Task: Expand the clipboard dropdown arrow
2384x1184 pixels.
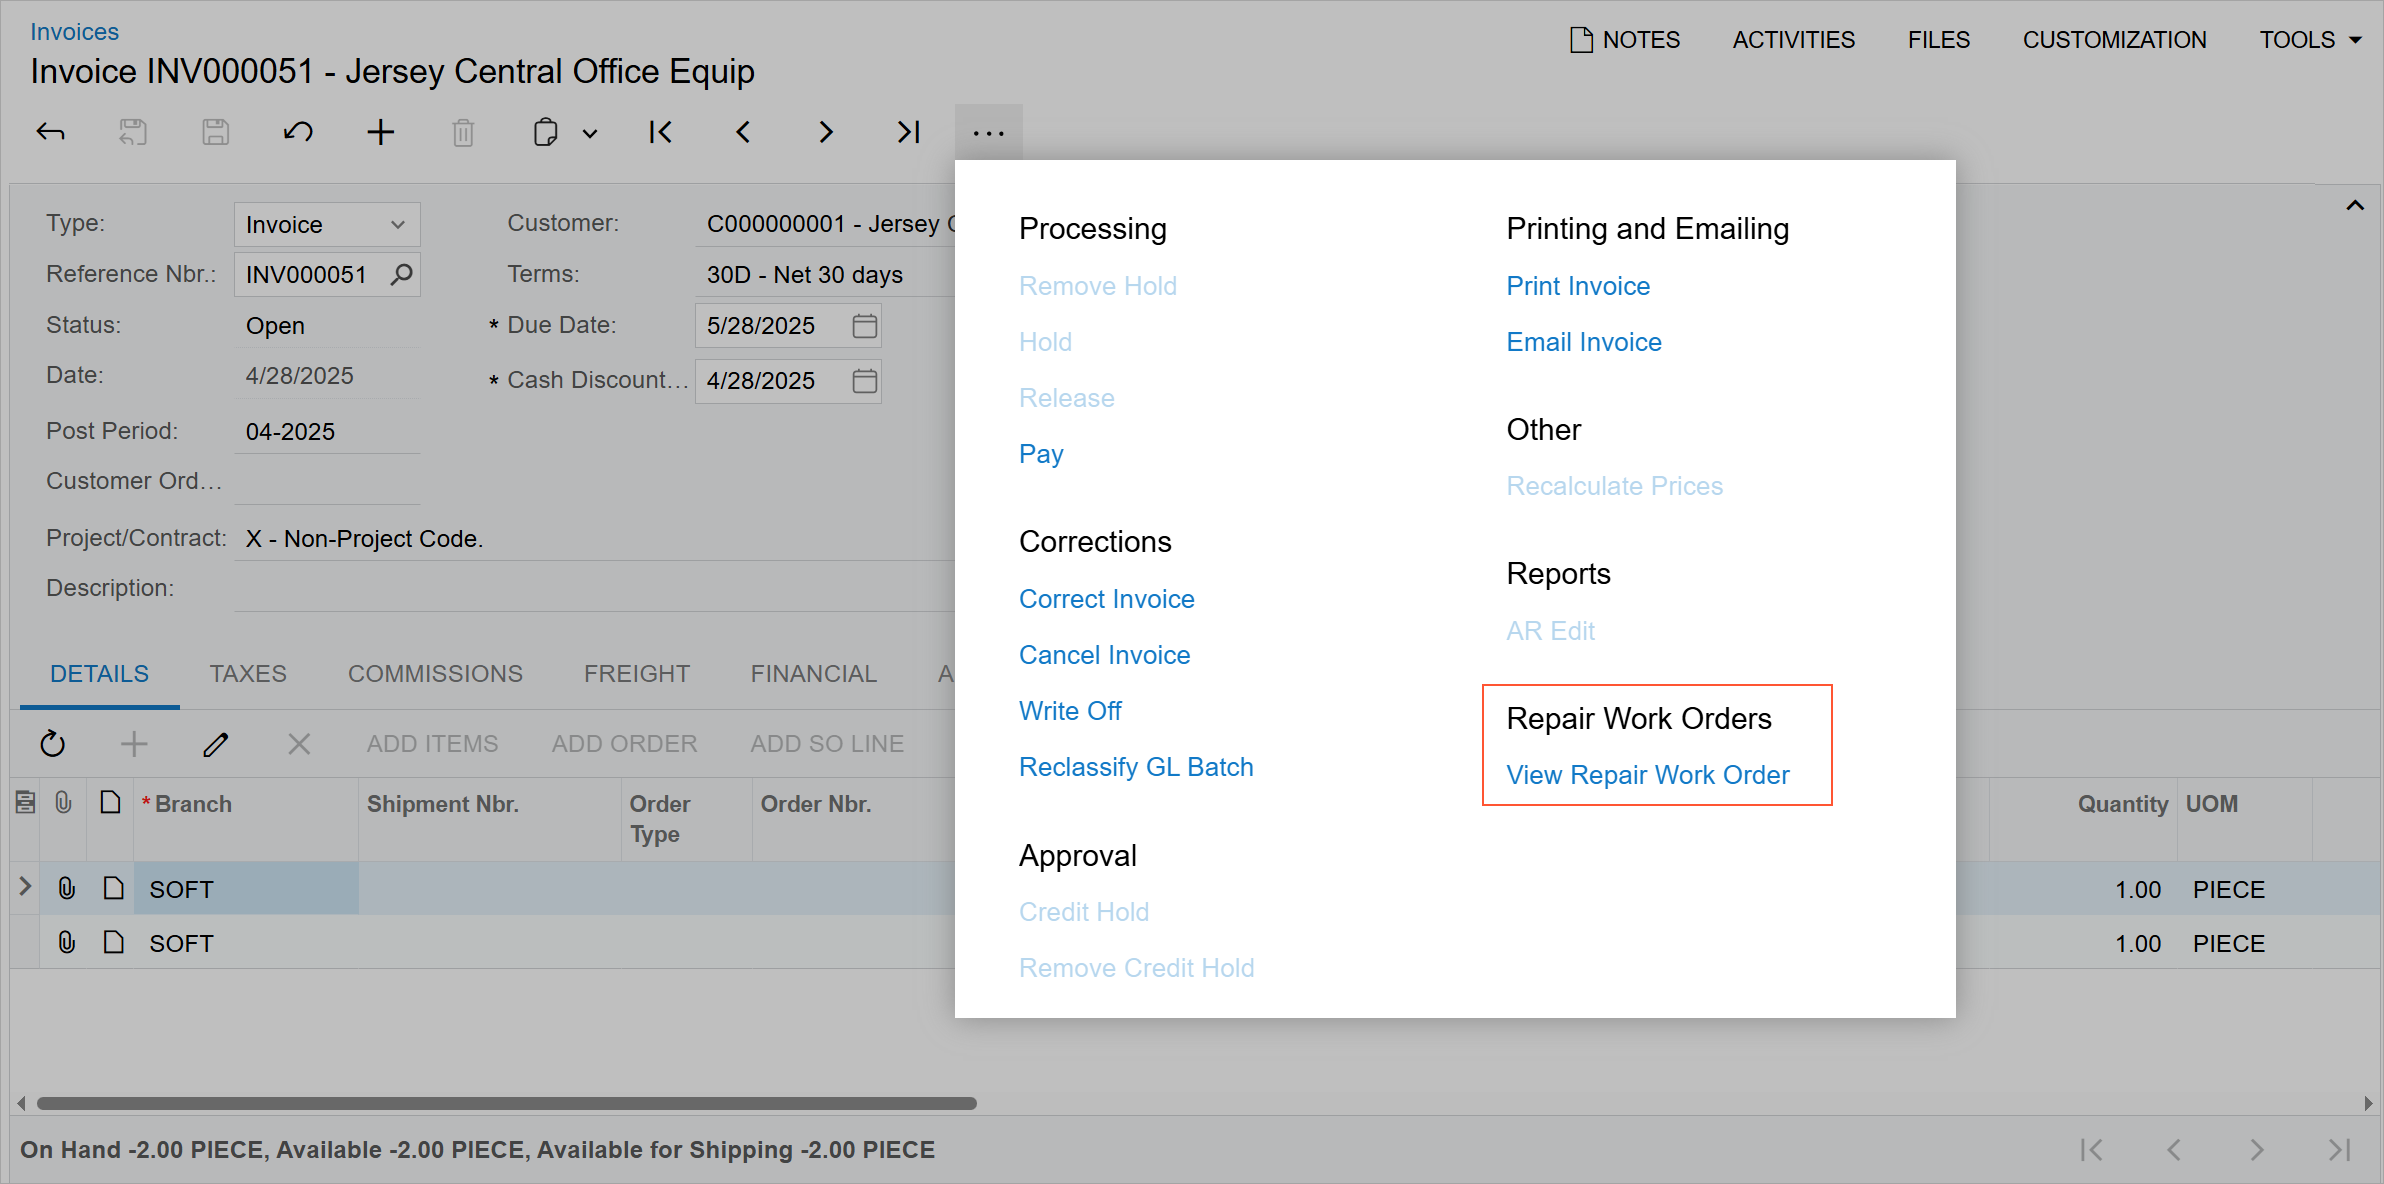Action: (x=590, y=134)
